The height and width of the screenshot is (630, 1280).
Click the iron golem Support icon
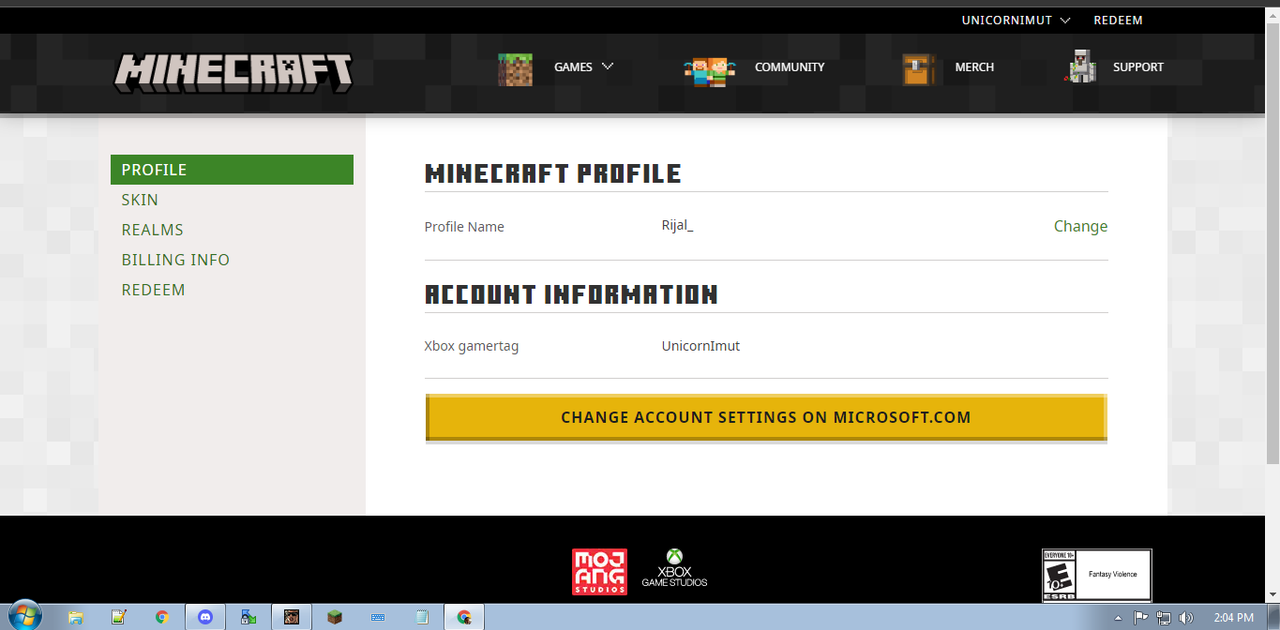1081,66
